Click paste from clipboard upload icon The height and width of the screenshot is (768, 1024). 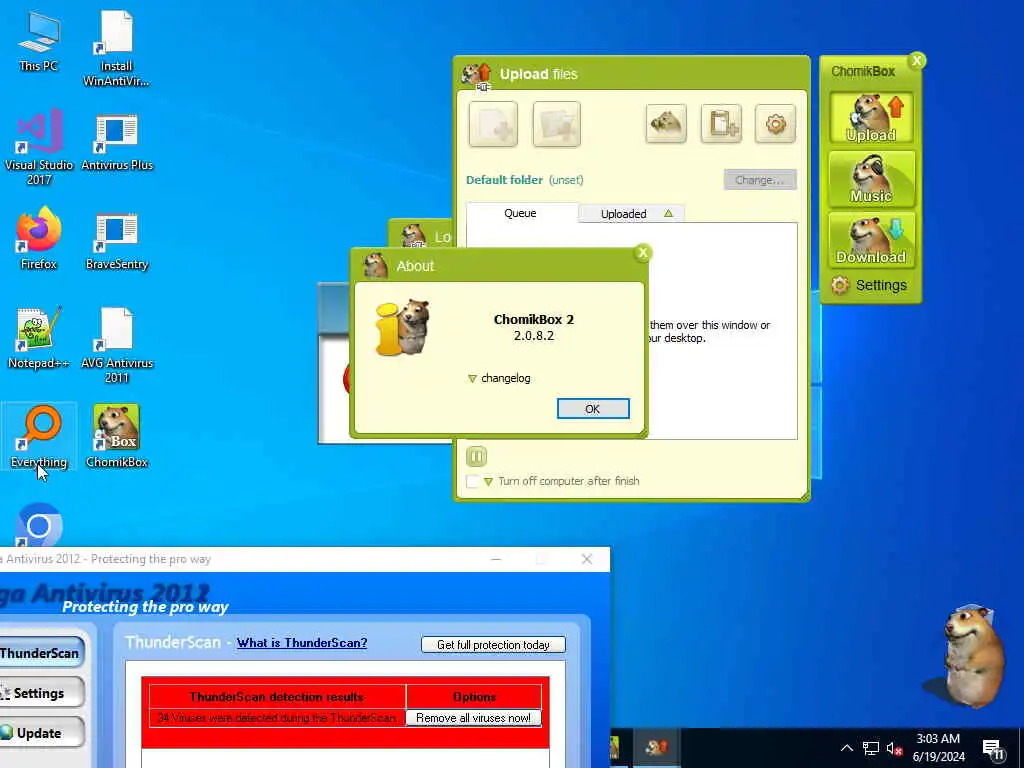tap(721, 123)
